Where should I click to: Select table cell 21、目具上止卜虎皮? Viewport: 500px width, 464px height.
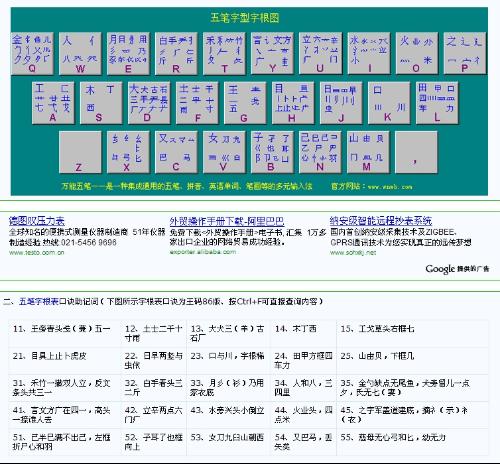point(65,361)
